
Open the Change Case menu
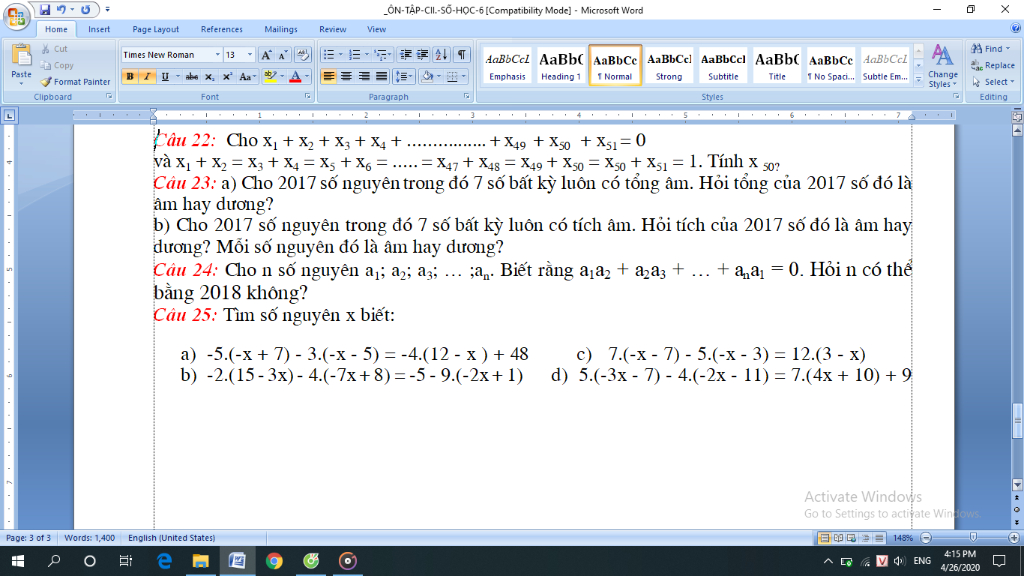pos(246,76)
